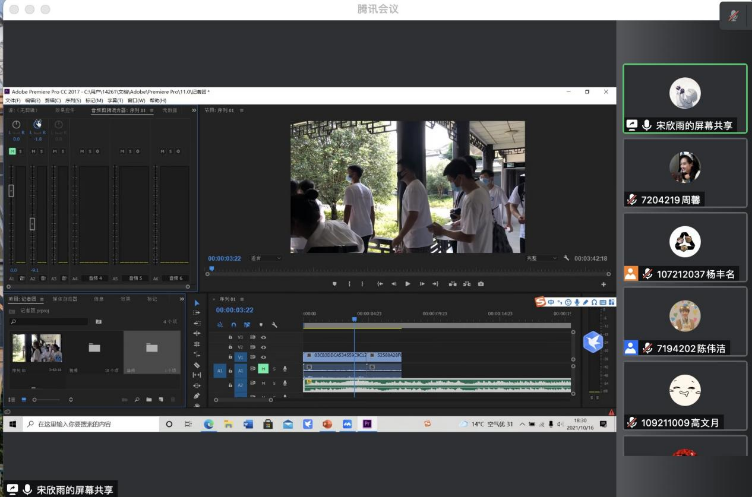Switch to the 媒体浏览器 tab
This screenshot has width=752, height=497.
pyautogui.click(x=63, y=299)
